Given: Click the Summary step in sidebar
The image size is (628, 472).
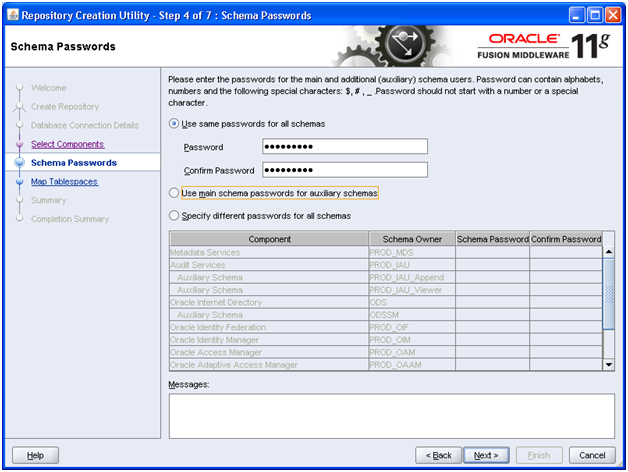Looking at the screenshot, I should (x=48, y=200).
